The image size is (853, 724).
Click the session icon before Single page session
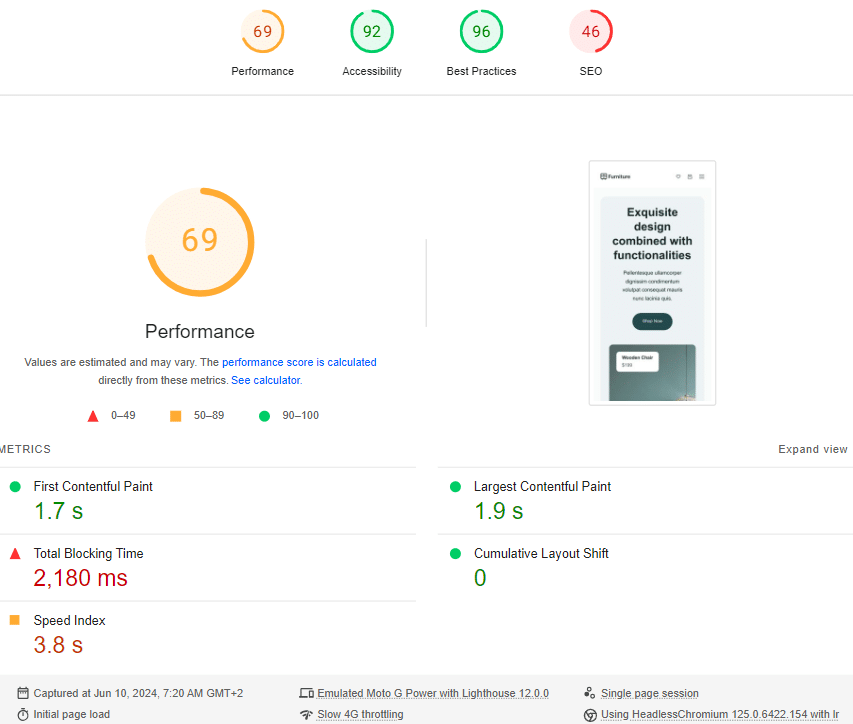tap(590, 692)
